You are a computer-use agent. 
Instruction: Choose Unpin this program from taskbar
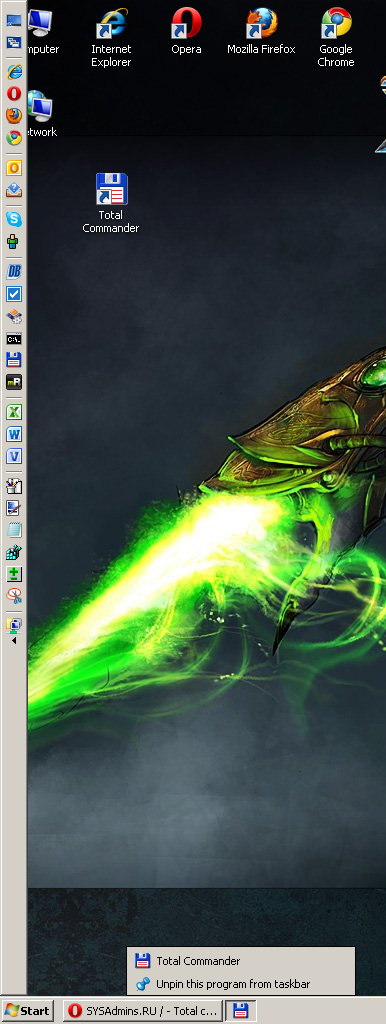tap(240, 984)
